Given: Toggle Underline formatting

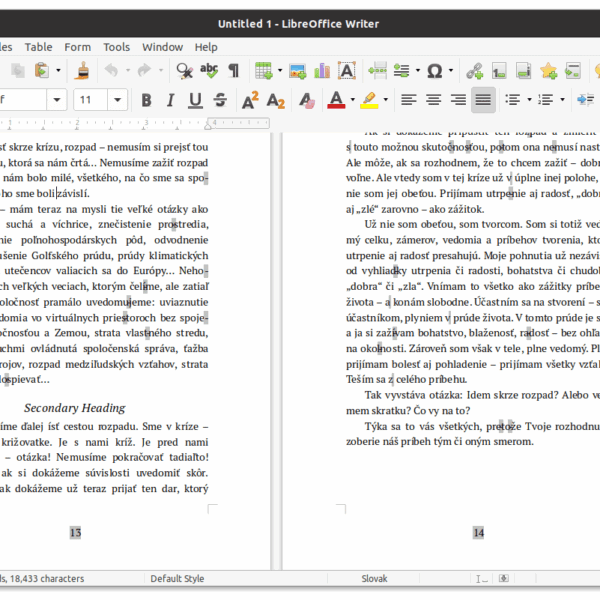Looking at the screenshot, I should pyautogui.click(x=195, y=100).
